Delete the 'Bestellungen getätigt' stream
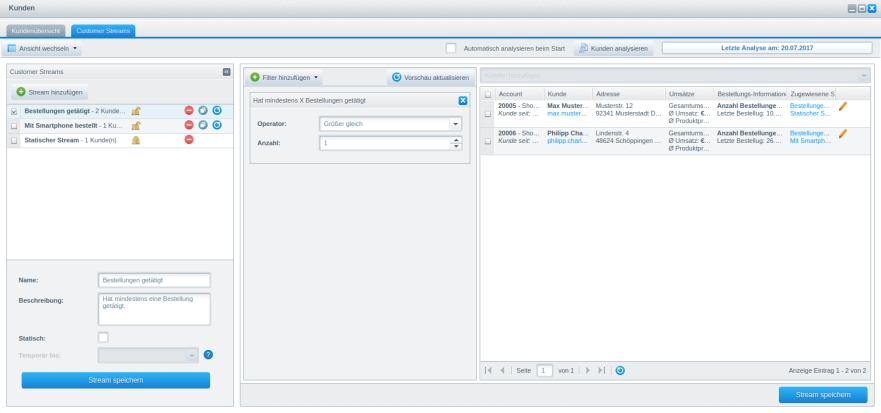The image size is (881, 413). 189,111
